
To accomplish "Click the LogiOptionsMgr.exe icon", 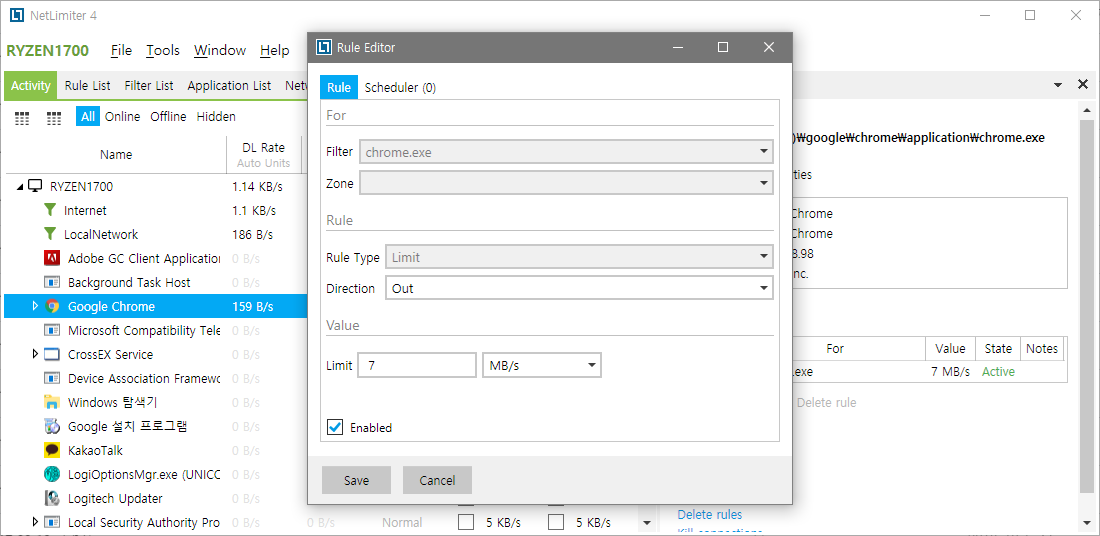I will point(52,474).
